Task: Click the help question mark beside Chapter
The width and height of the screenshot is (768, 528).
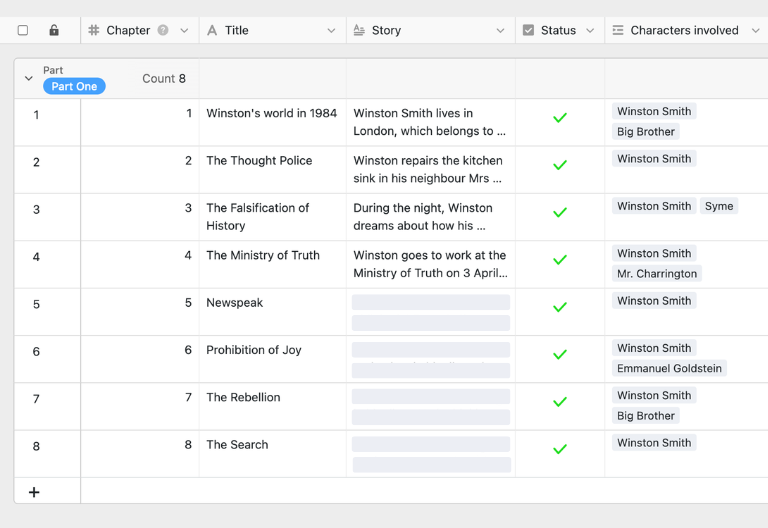Action: pyautogui.click(x=163, y=30)
